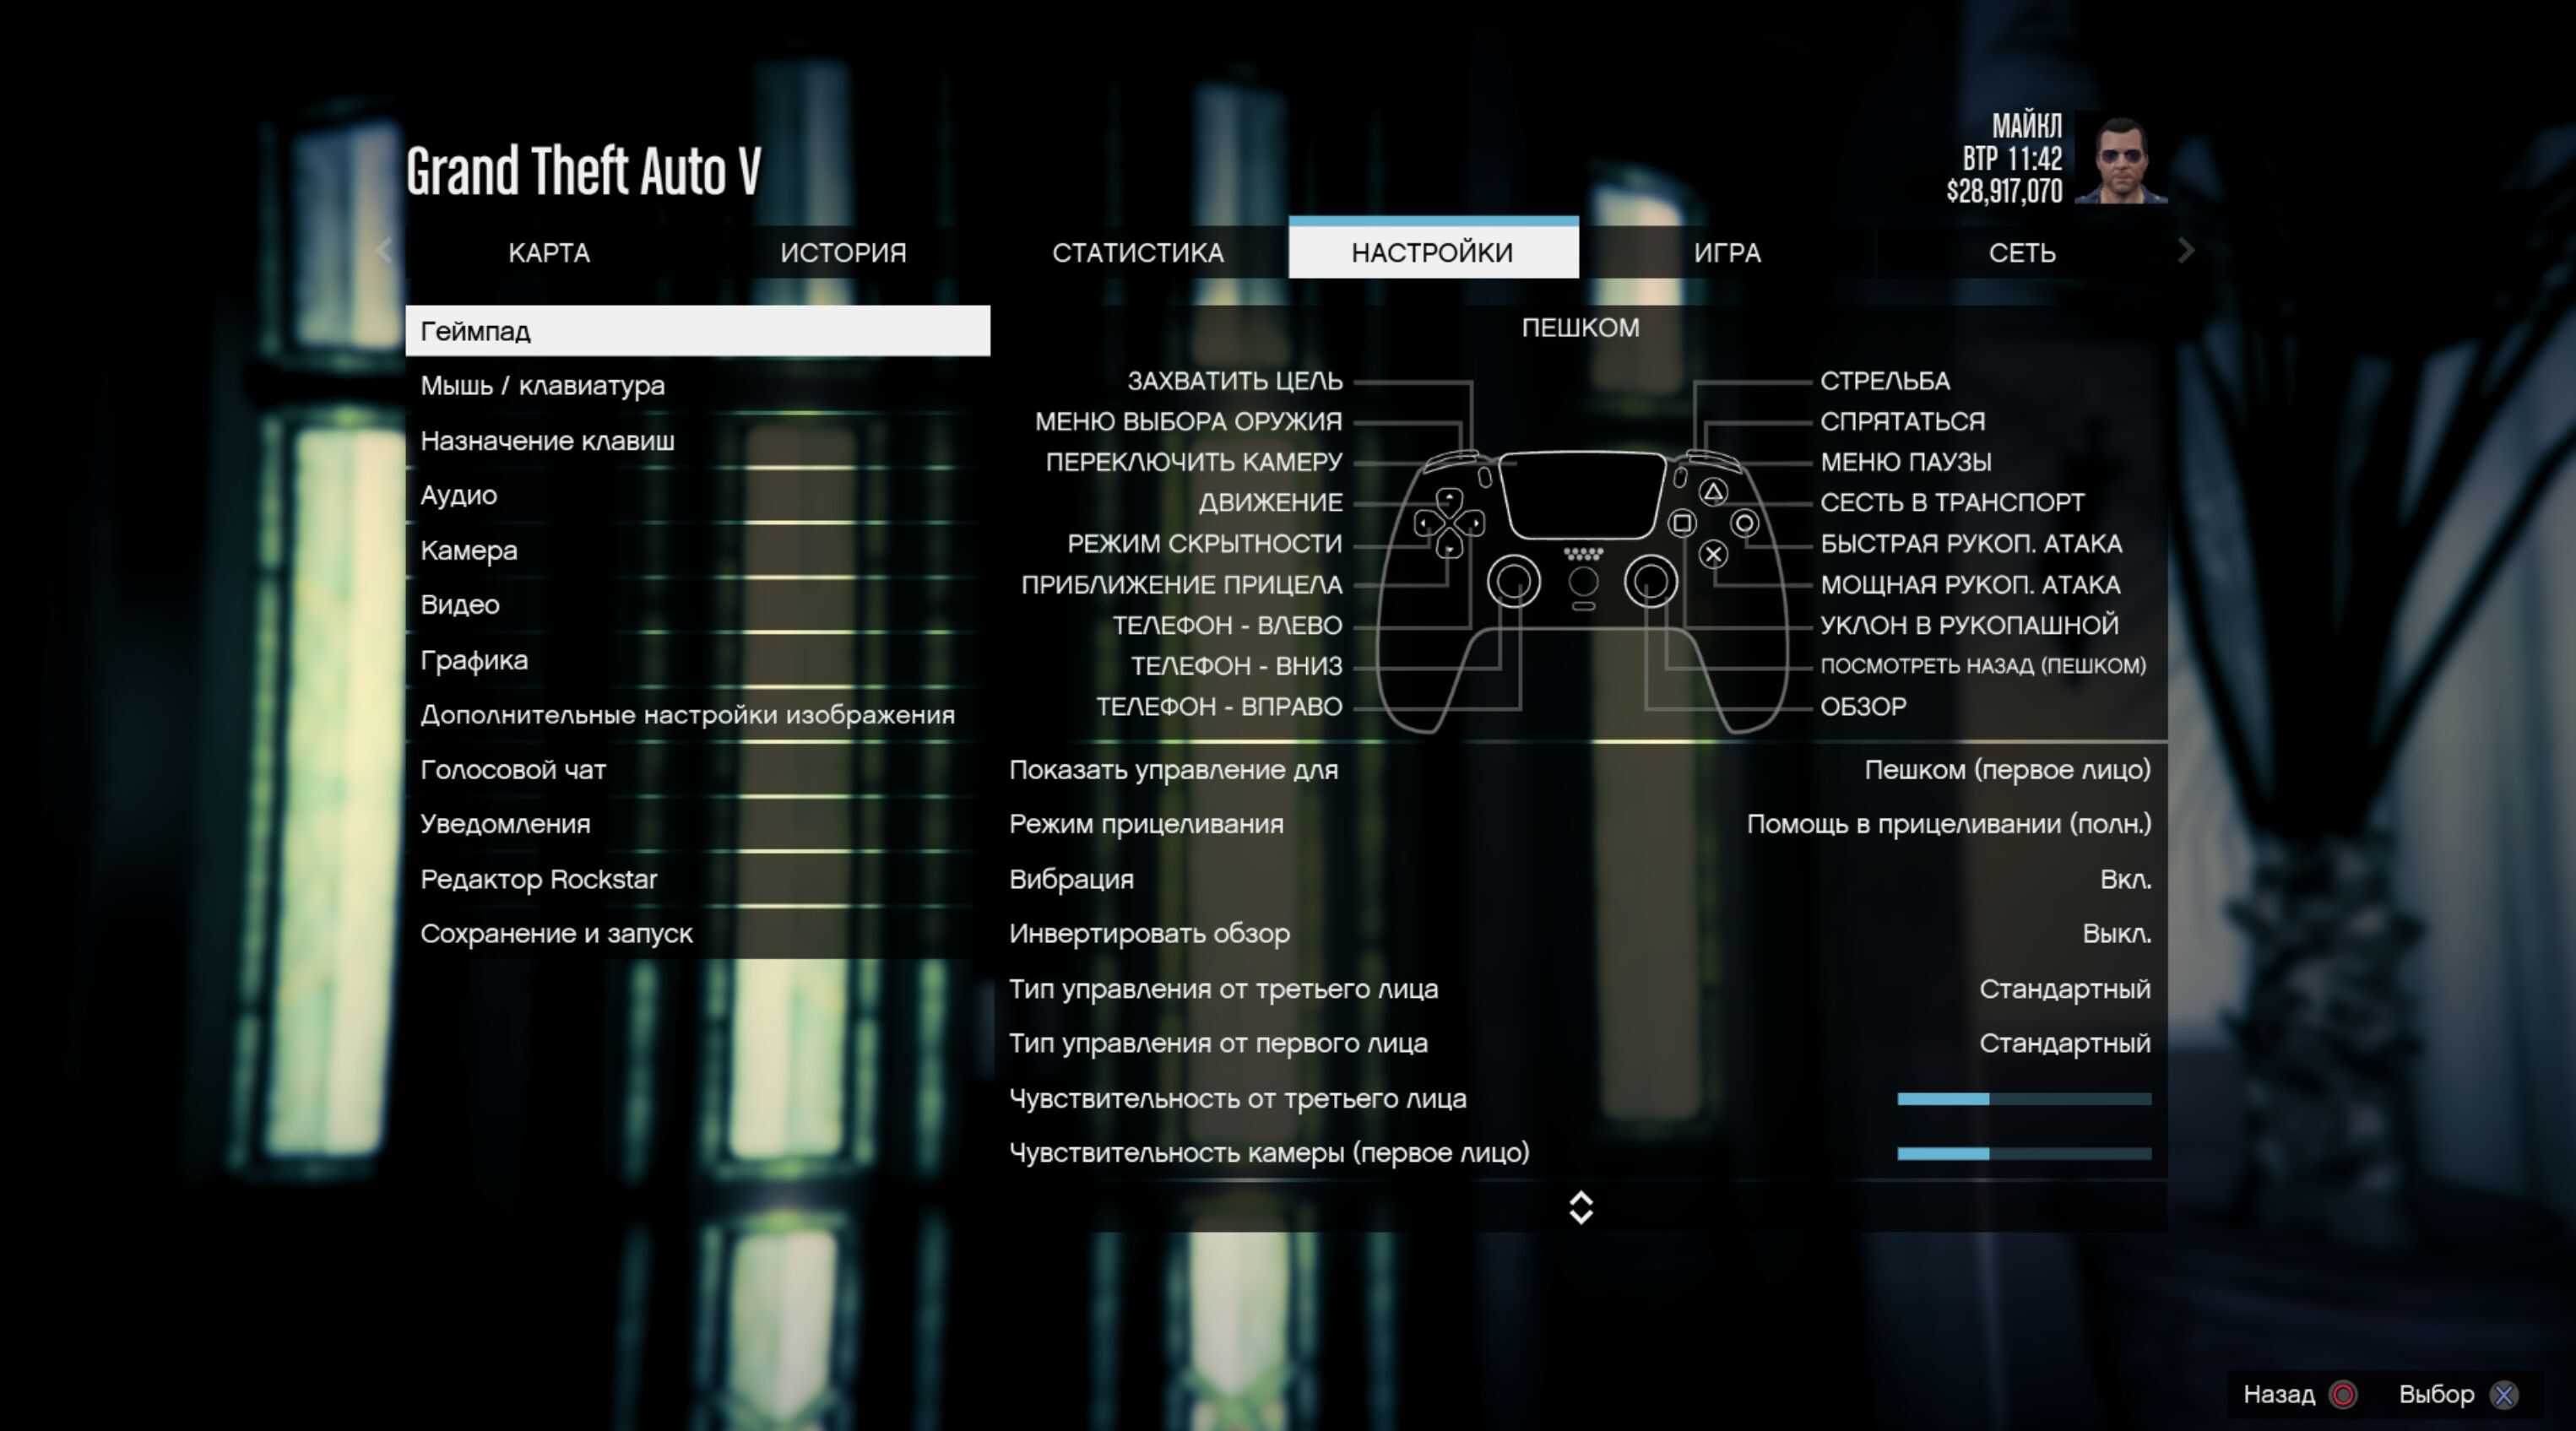Select the НАСТРОЙКИ tab
Image resolution: width=2576 pixels, height=1431 pixels.
pos(1433,248)
